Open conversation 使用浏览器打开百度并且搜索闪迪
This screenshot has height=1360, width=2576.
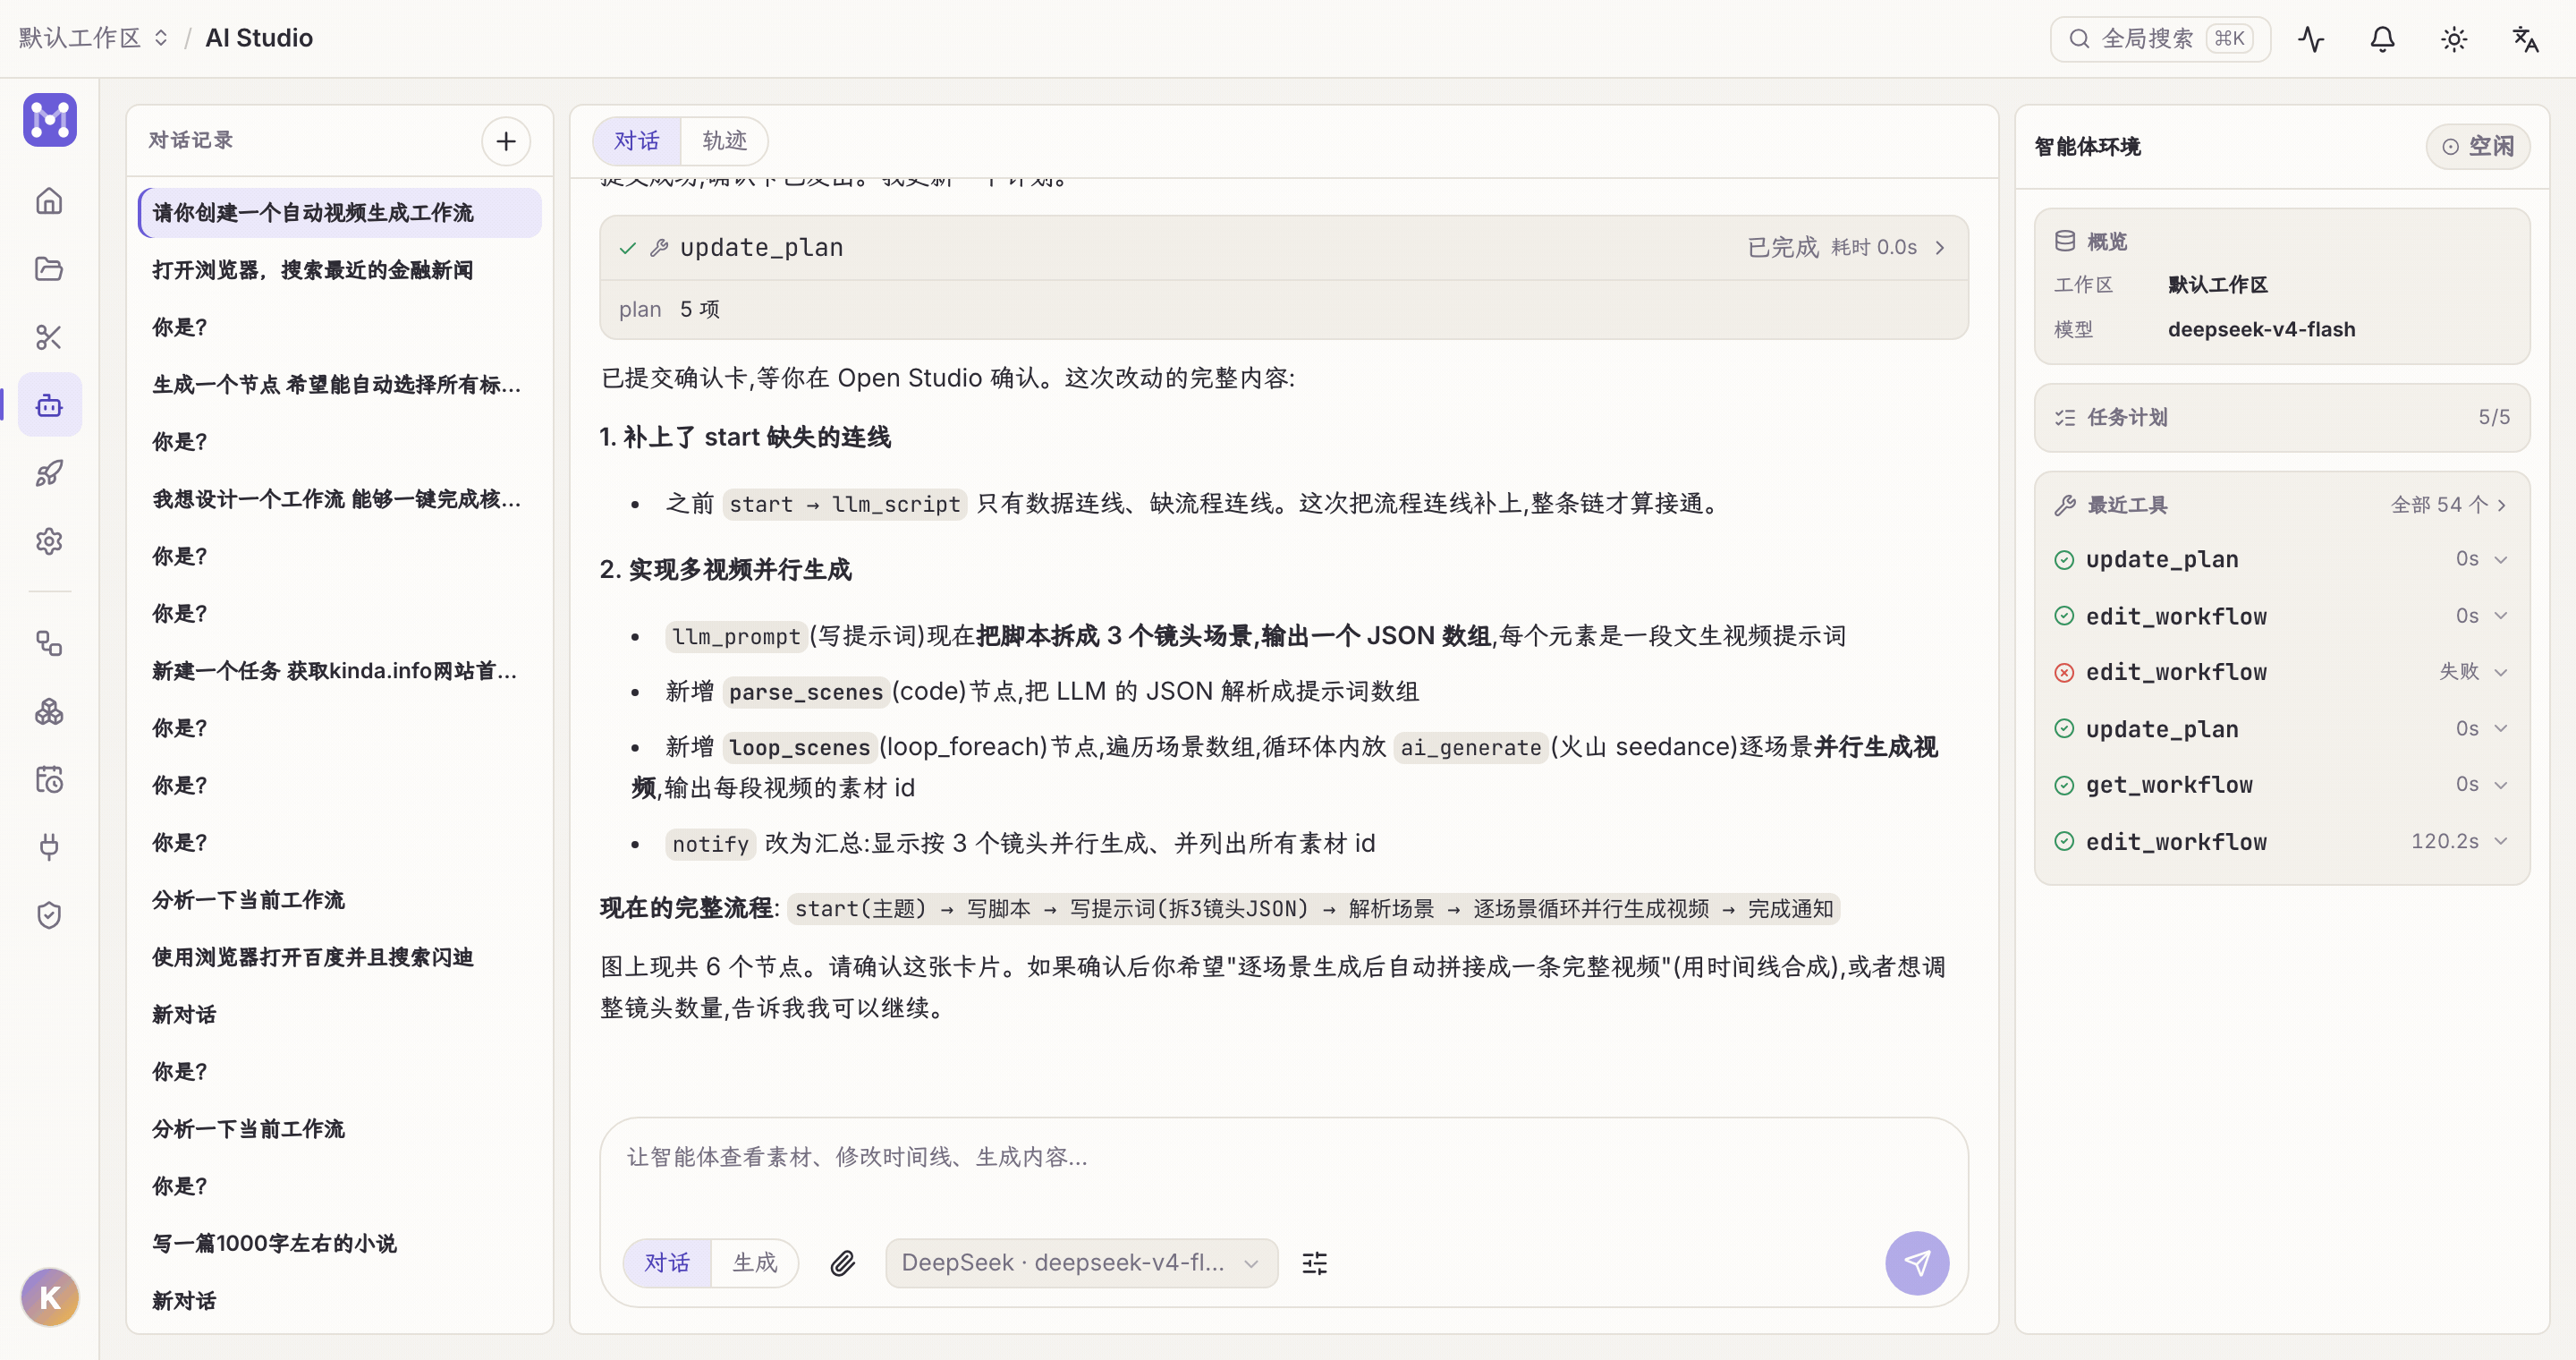pos(340,957)
